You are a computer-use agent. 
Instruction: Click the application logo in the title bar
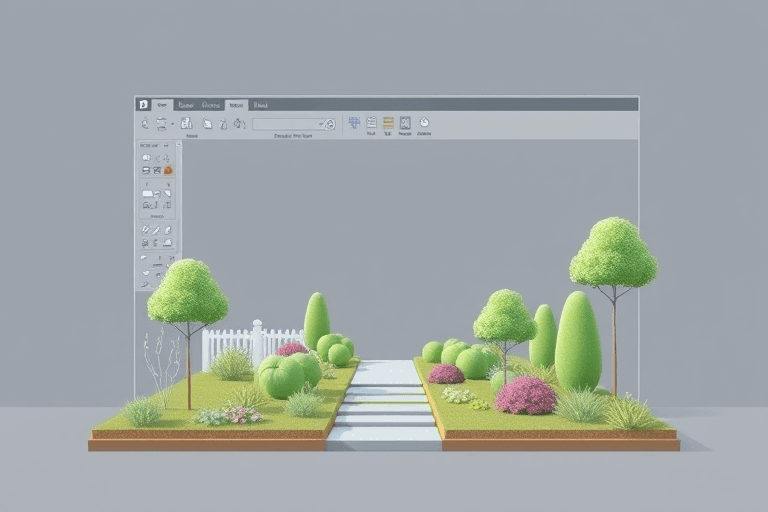tap(143, 104)
